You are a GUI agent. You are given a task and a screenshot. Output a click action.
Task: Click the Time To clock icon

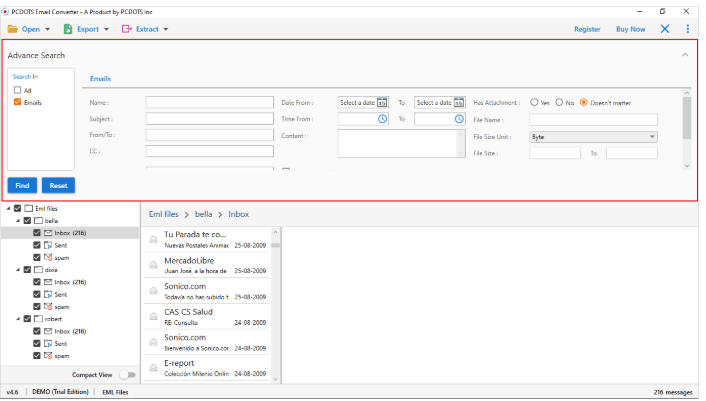459,119
